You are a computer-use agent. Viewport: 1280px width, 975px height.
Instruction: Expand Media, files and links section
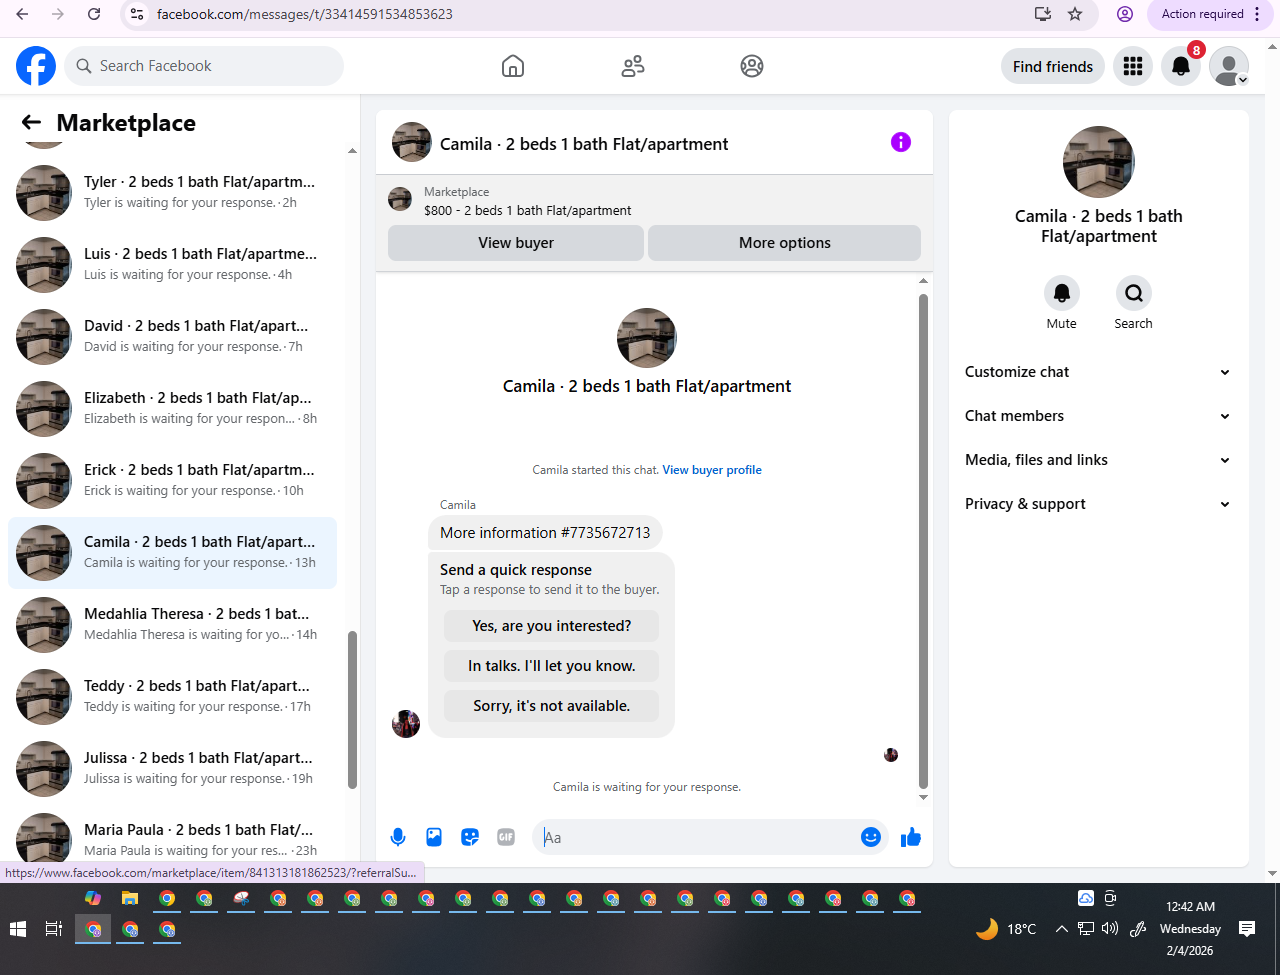click(x=1098, y=460)
